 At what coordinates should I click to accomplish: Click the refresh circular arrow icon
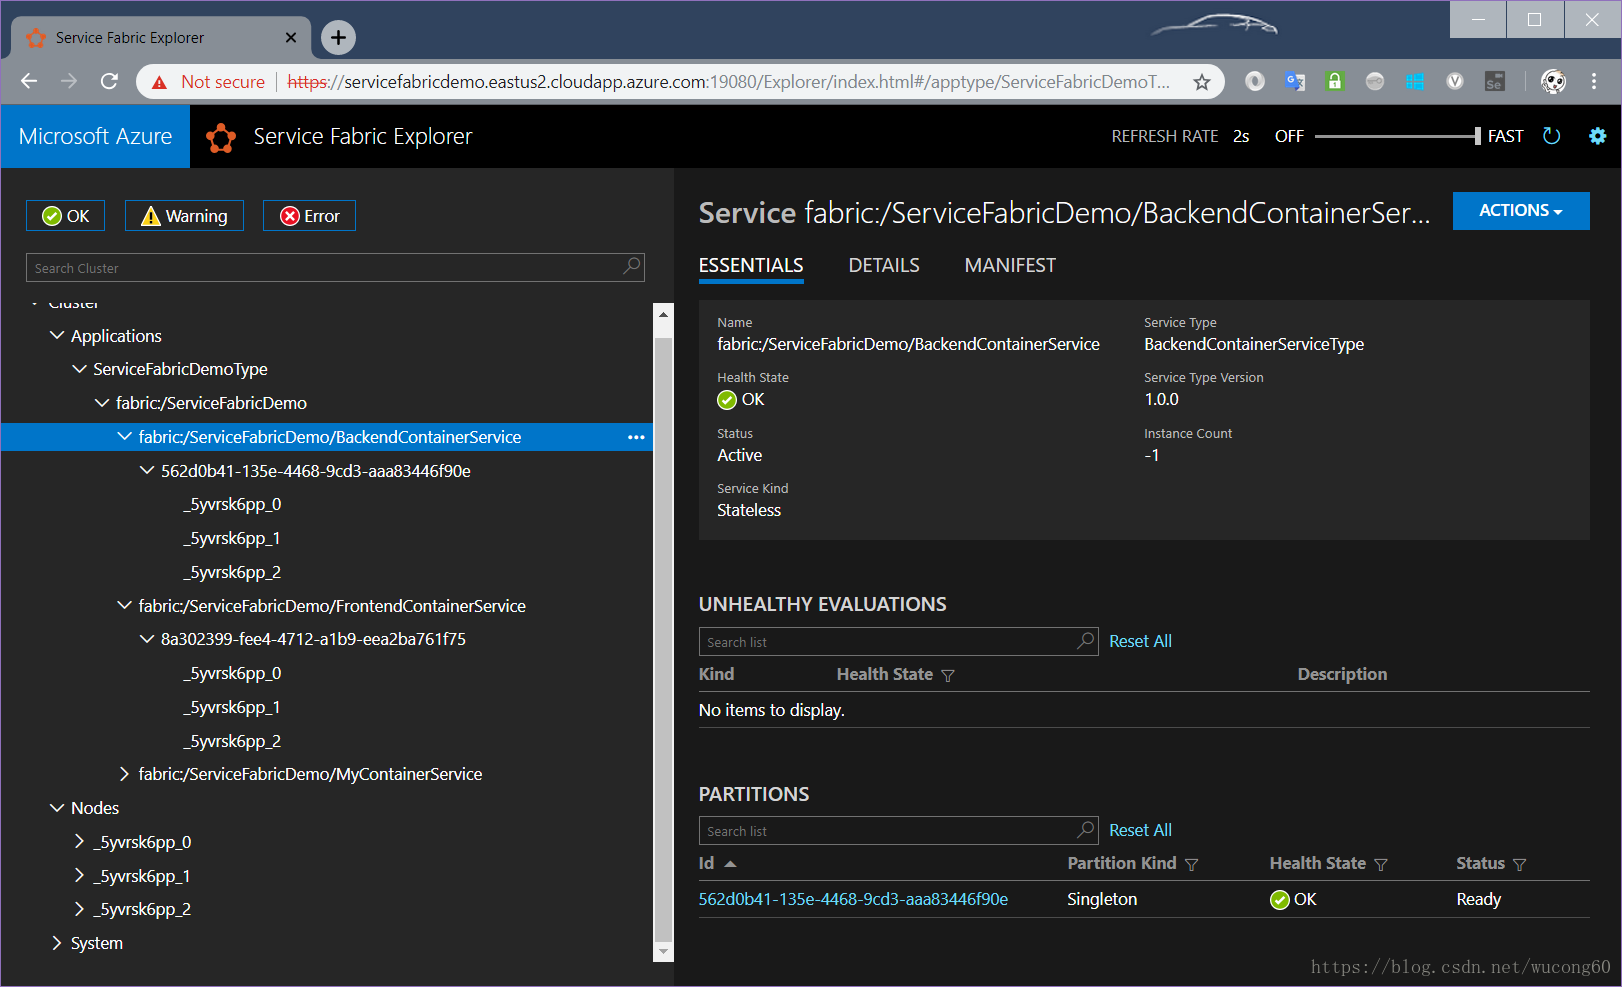click(x=1551, y=136)
